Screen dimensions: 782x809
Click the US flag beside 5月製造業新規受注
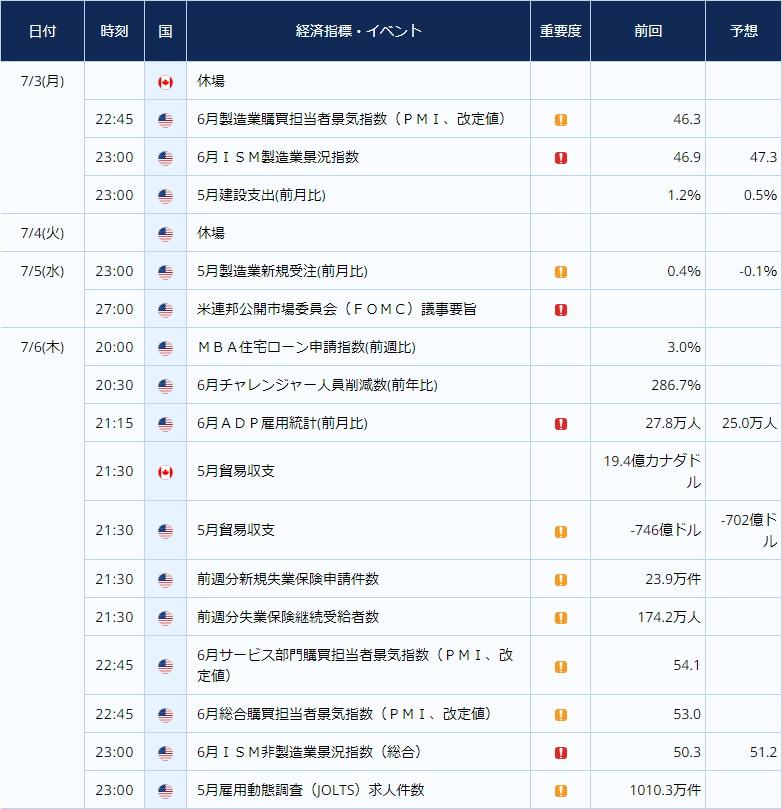pos(165,272)
